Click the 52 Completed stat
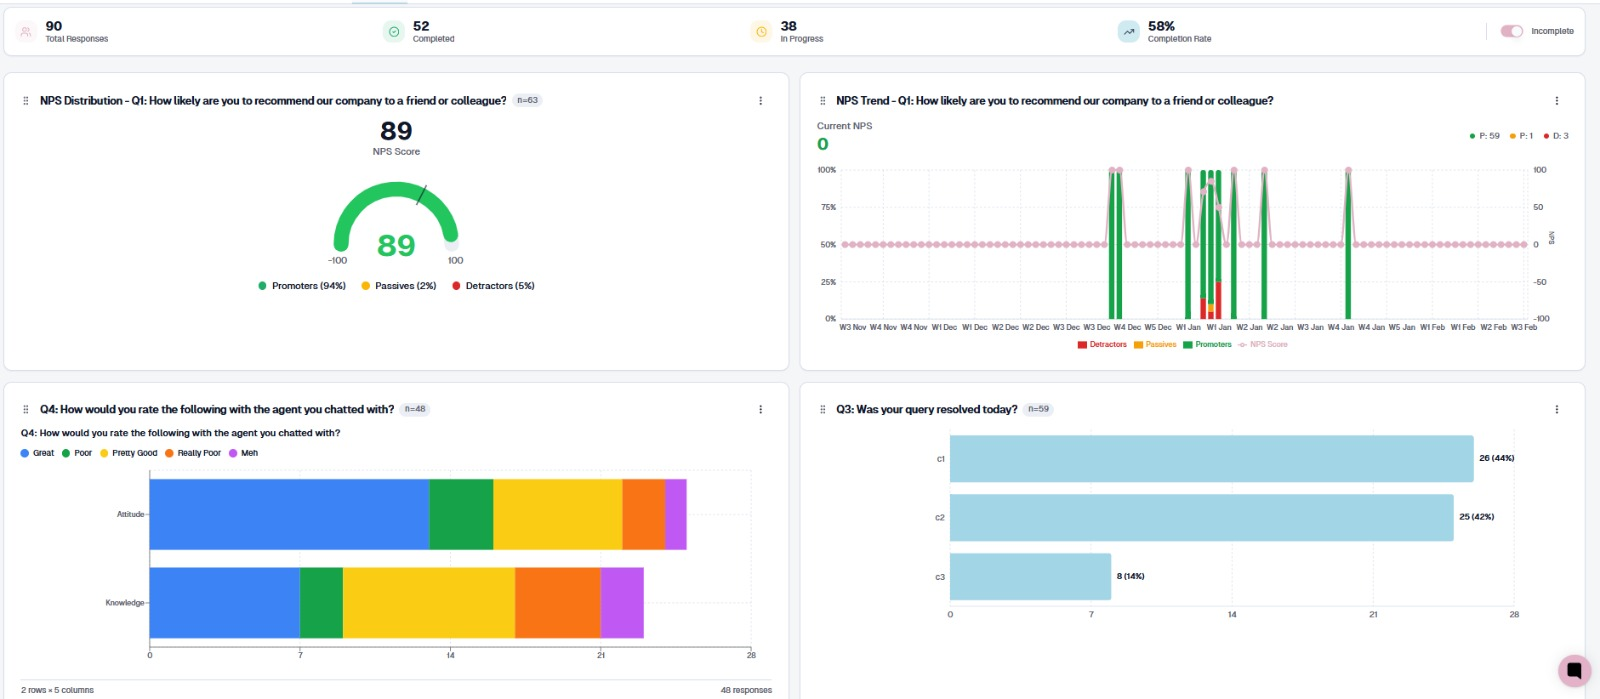The height and width of the screenshot is (699, 1600). 433,32
